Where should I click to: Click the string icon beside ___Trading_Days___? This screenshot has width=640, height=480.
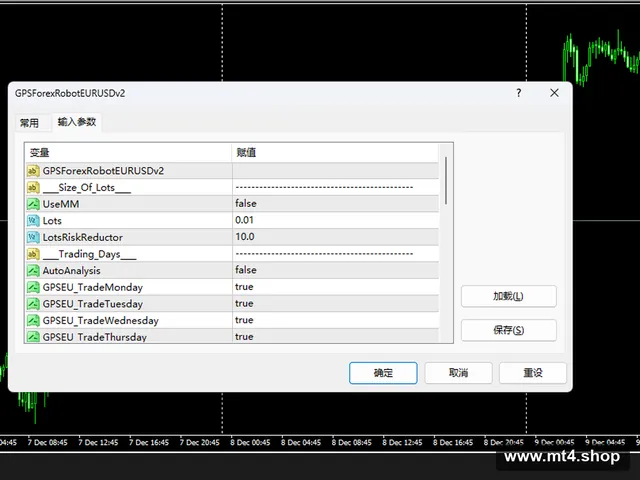[x=33, y=254]
